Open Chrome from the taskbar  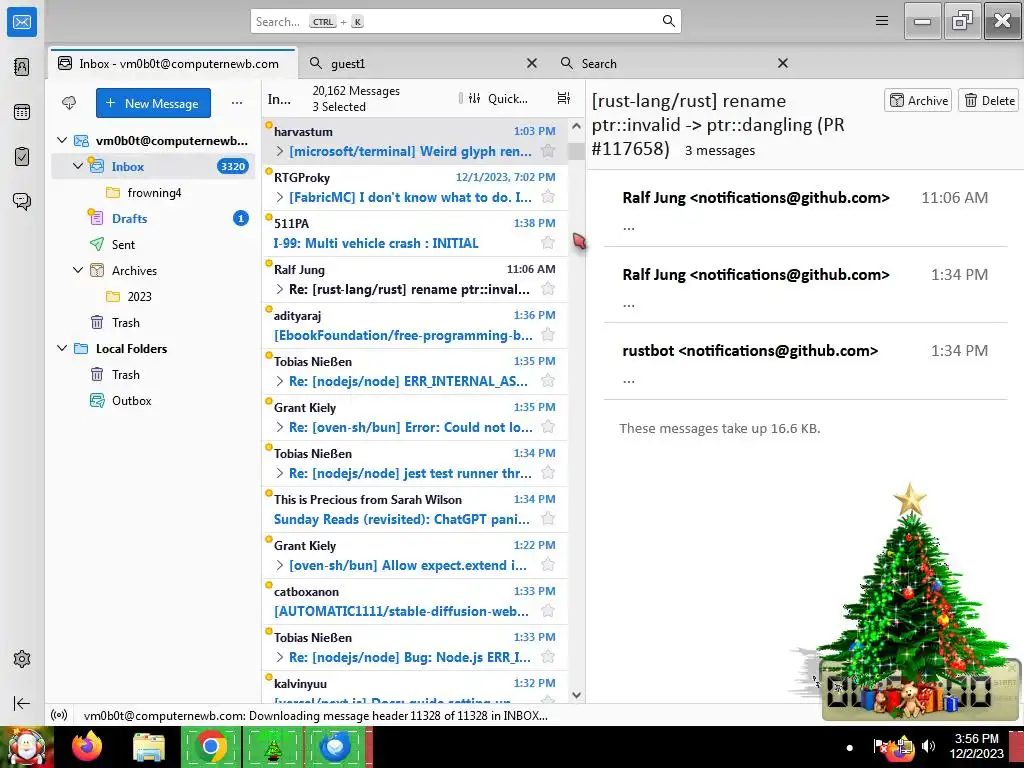(210, 746)
